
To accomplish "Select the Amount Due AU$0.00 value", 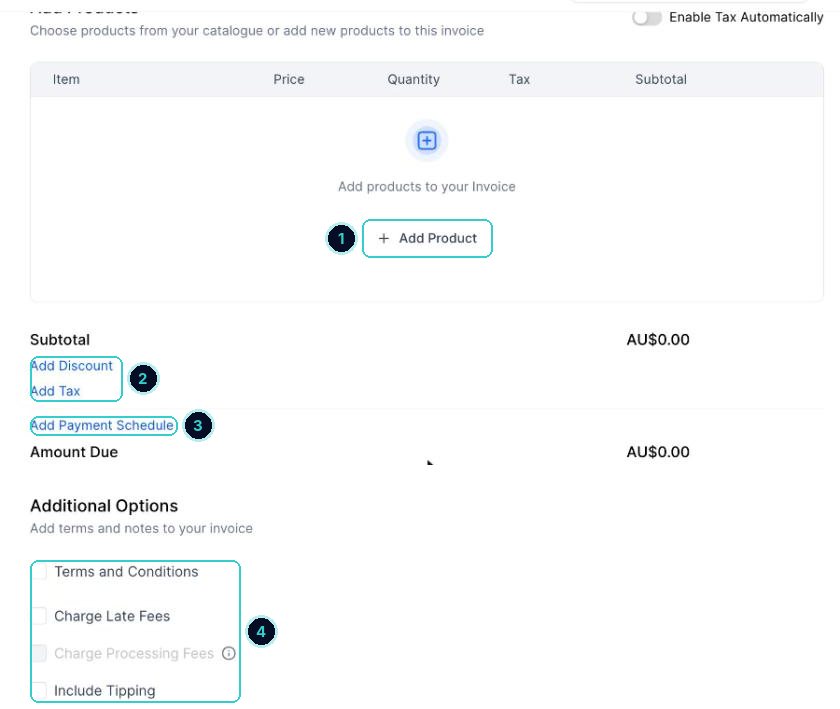I will tap(658, 452).
